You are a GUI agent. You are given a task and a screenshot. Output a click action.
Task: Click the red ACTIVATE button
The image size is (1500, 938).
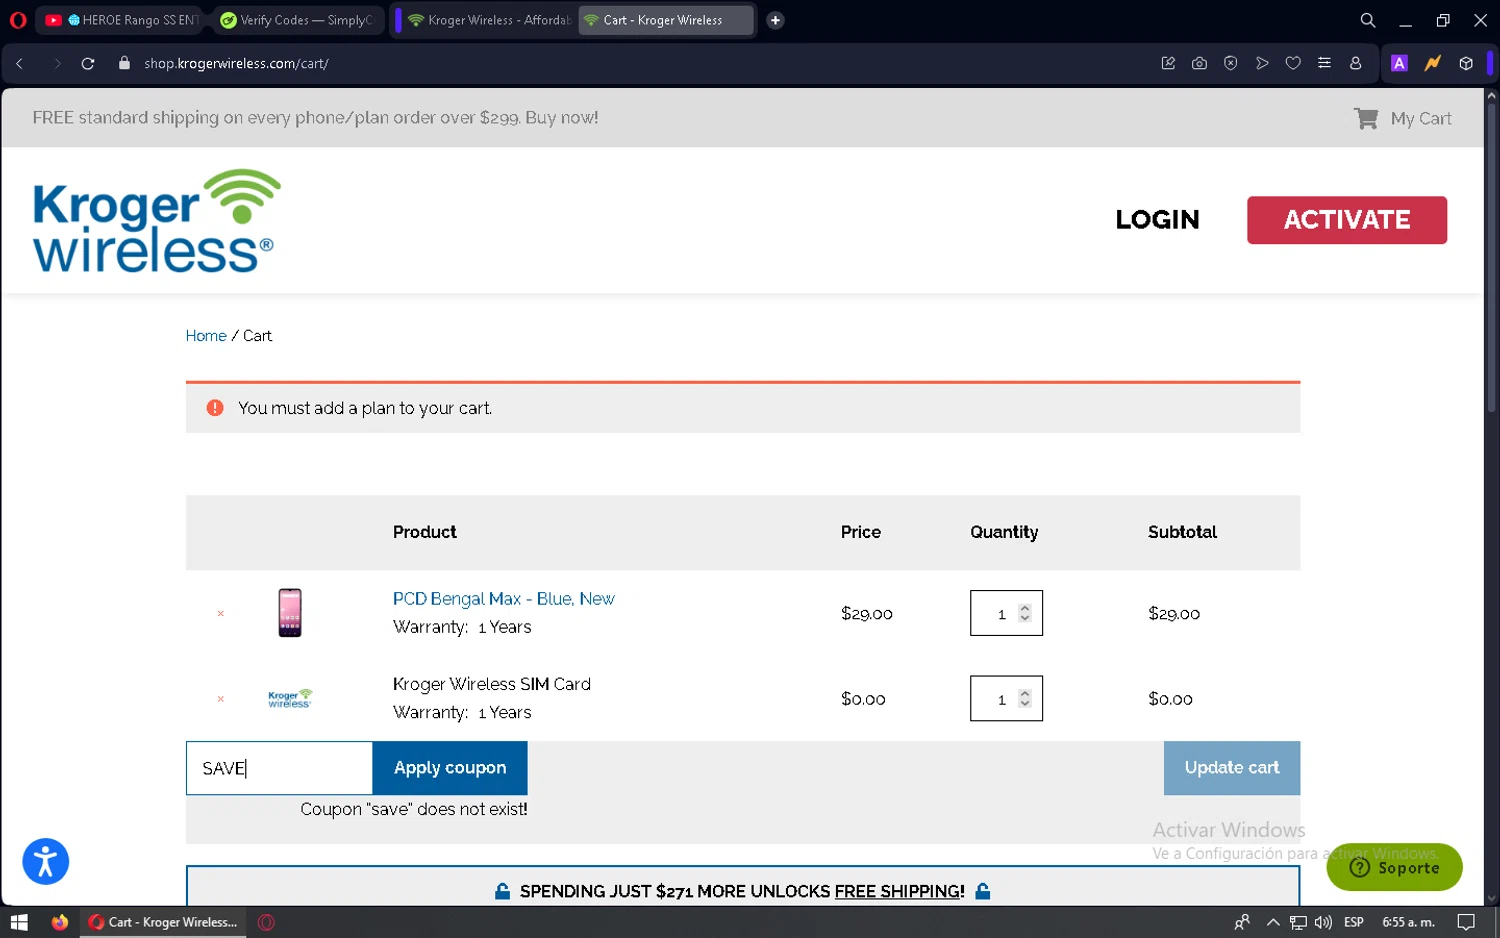coord(1346,220)
